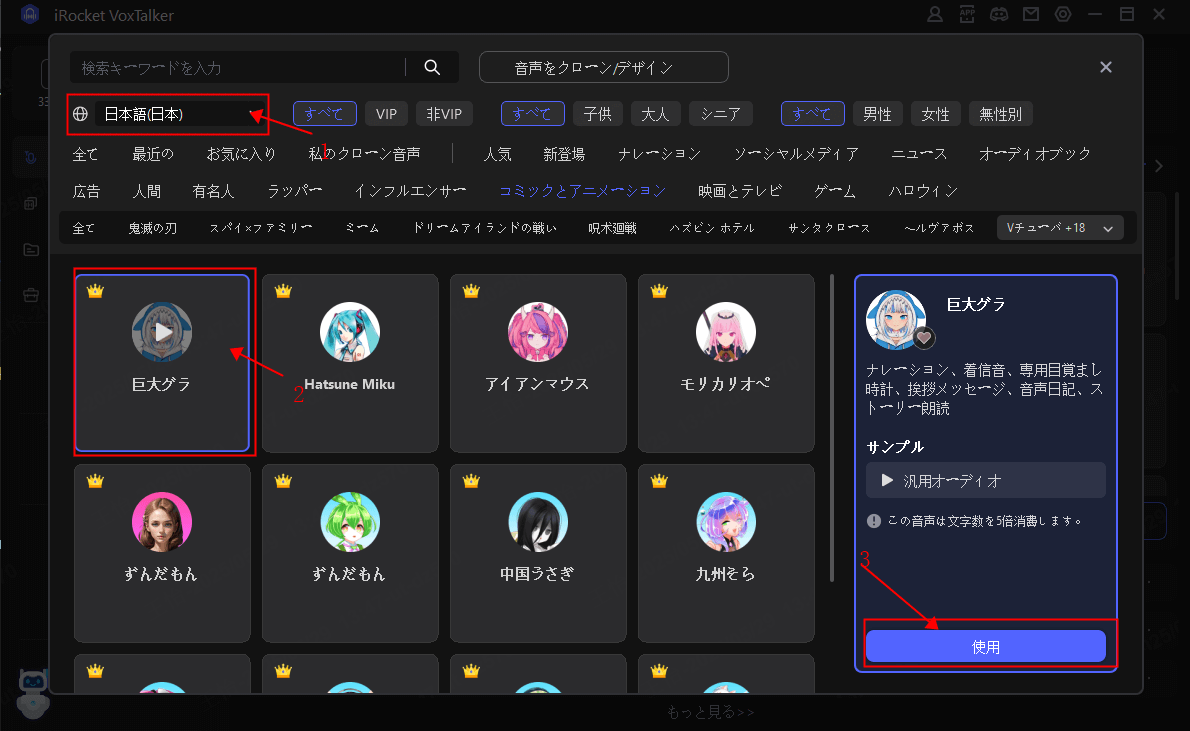Click the もっと見る>> link
The width and height of the screenshot is (1190, 731).
click(x=710, y=712)
